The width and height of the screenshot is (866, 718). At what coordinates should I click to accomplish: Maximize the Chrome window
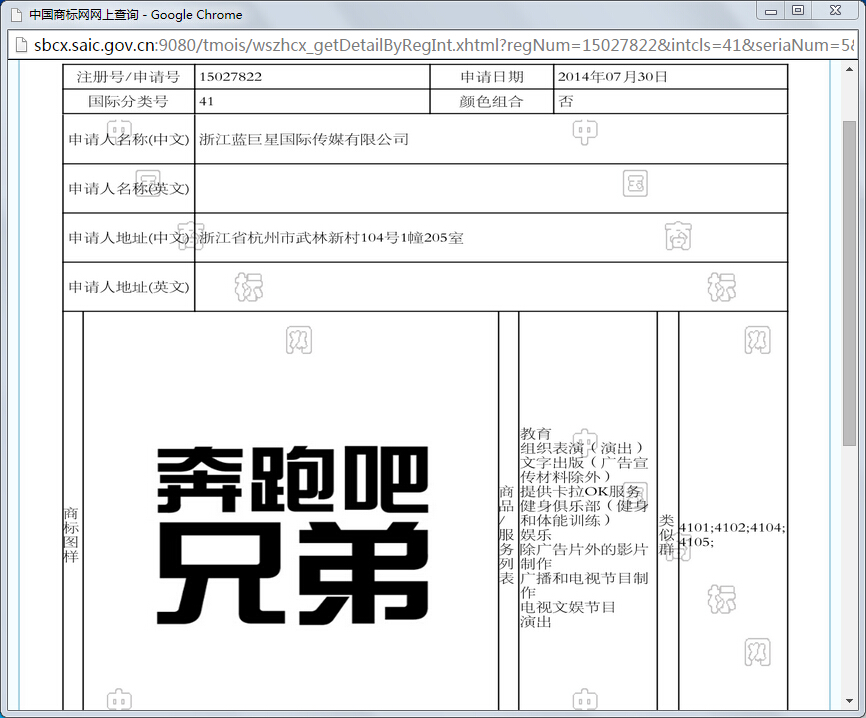click(x=798, y=10)
